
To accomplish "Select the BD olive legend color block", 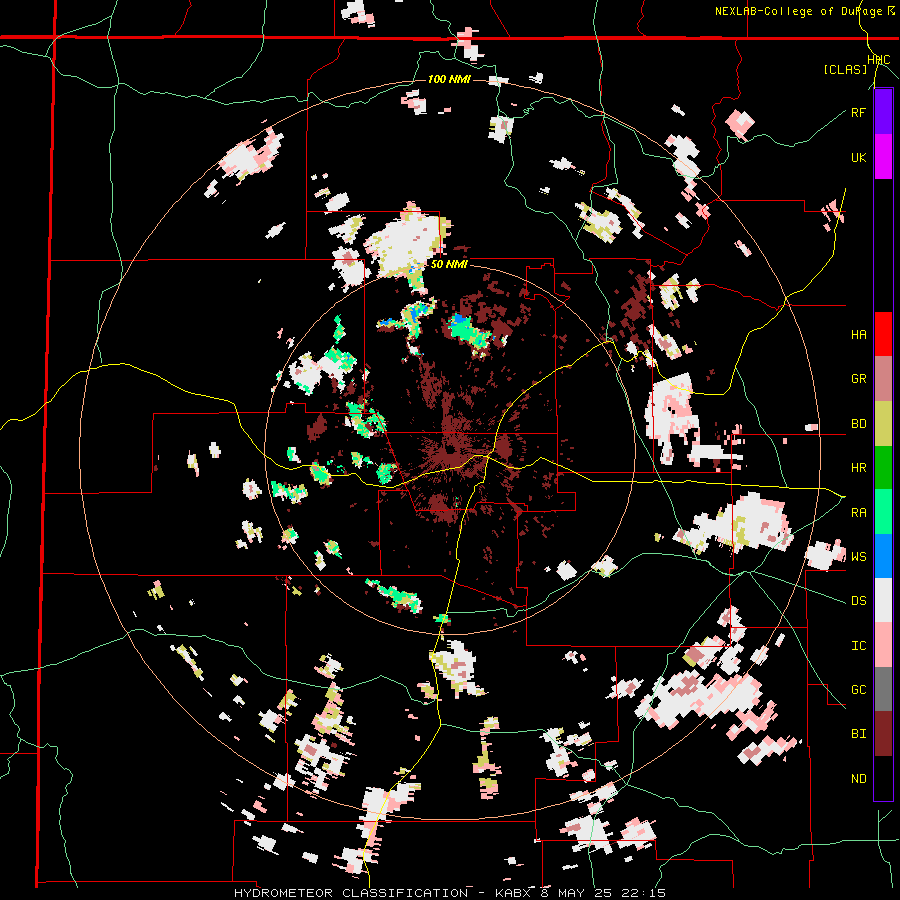I will [x=883, y=424].
